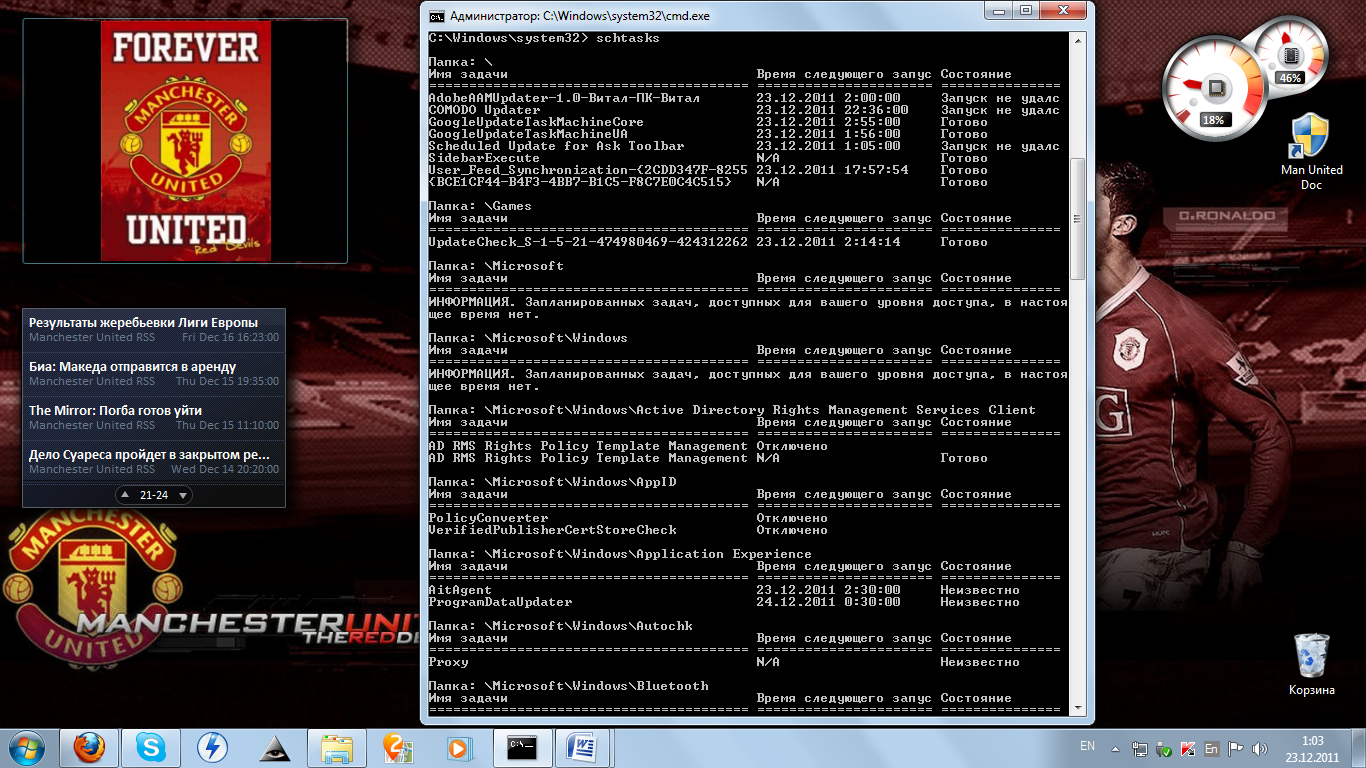Open the Man United Doc desktop shortcut

point(1311,150)
